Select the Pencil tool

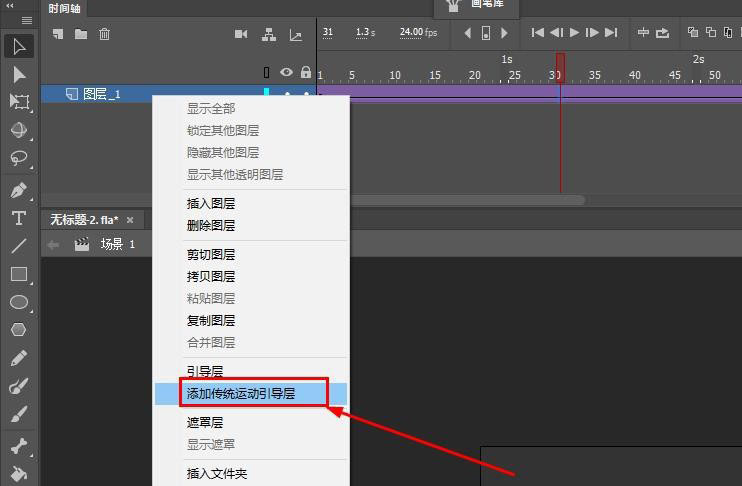(19, 358)
